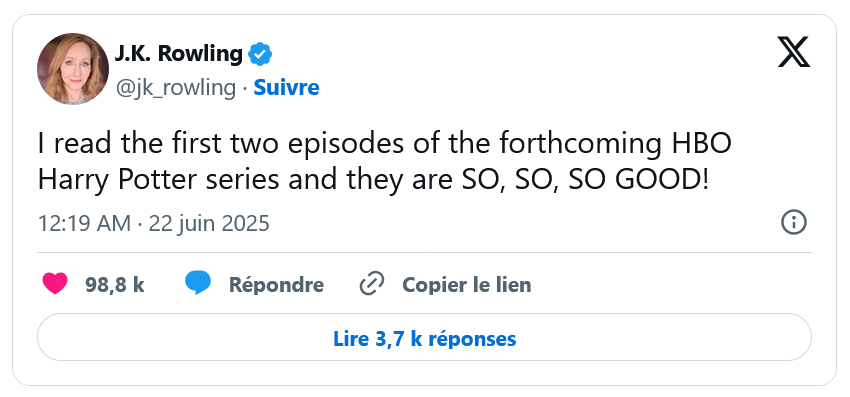Click the words SO GOOD! in the tweet
The width and height of the screenshot is (850, 397).
(x=638, y=180)
